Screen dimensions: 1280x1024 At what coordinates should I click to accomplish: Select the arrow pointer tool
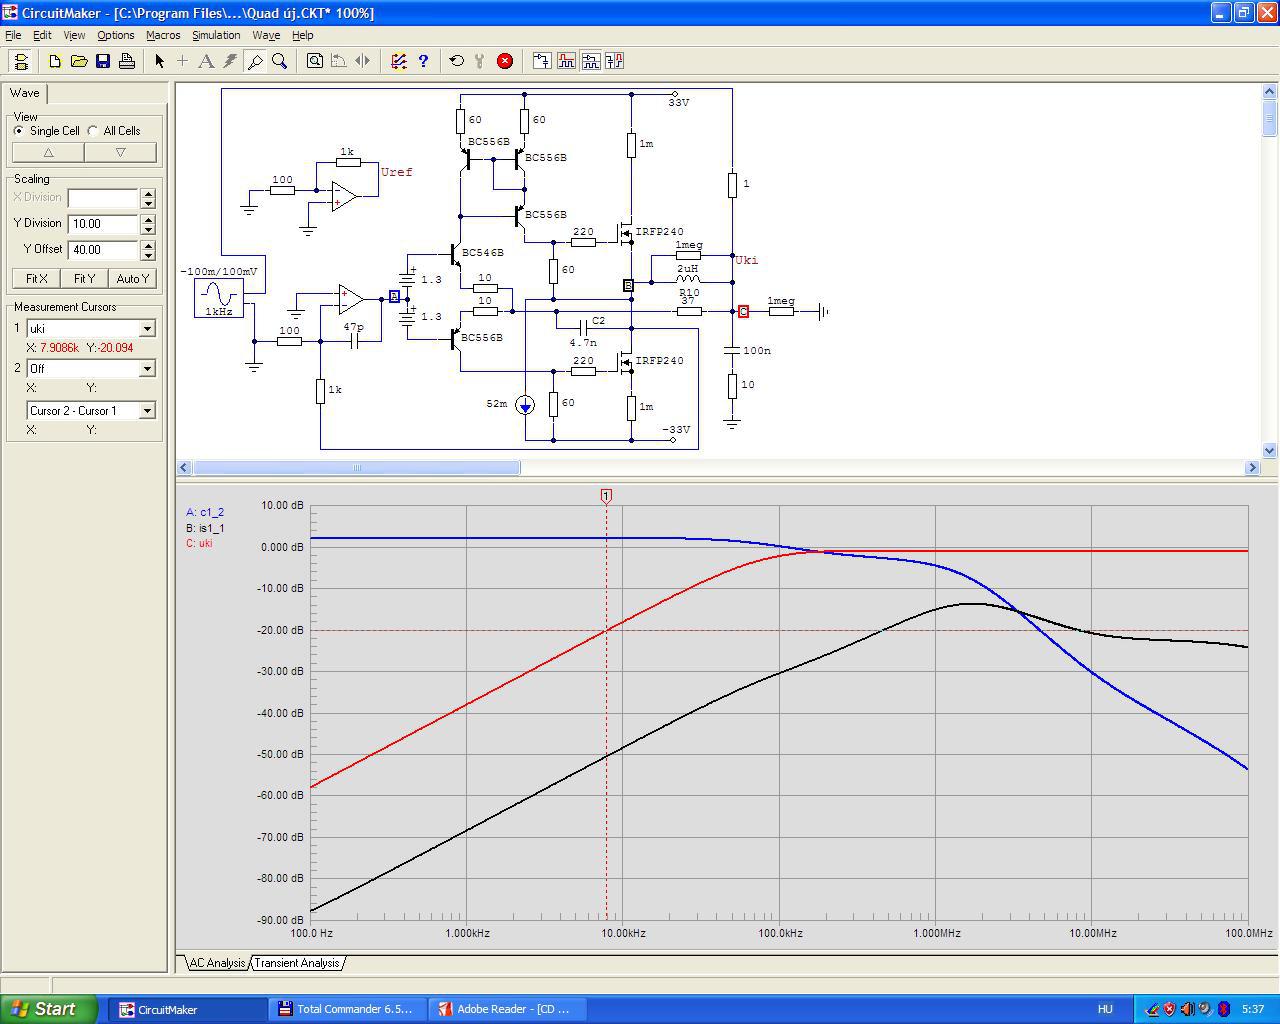point(159,61)
